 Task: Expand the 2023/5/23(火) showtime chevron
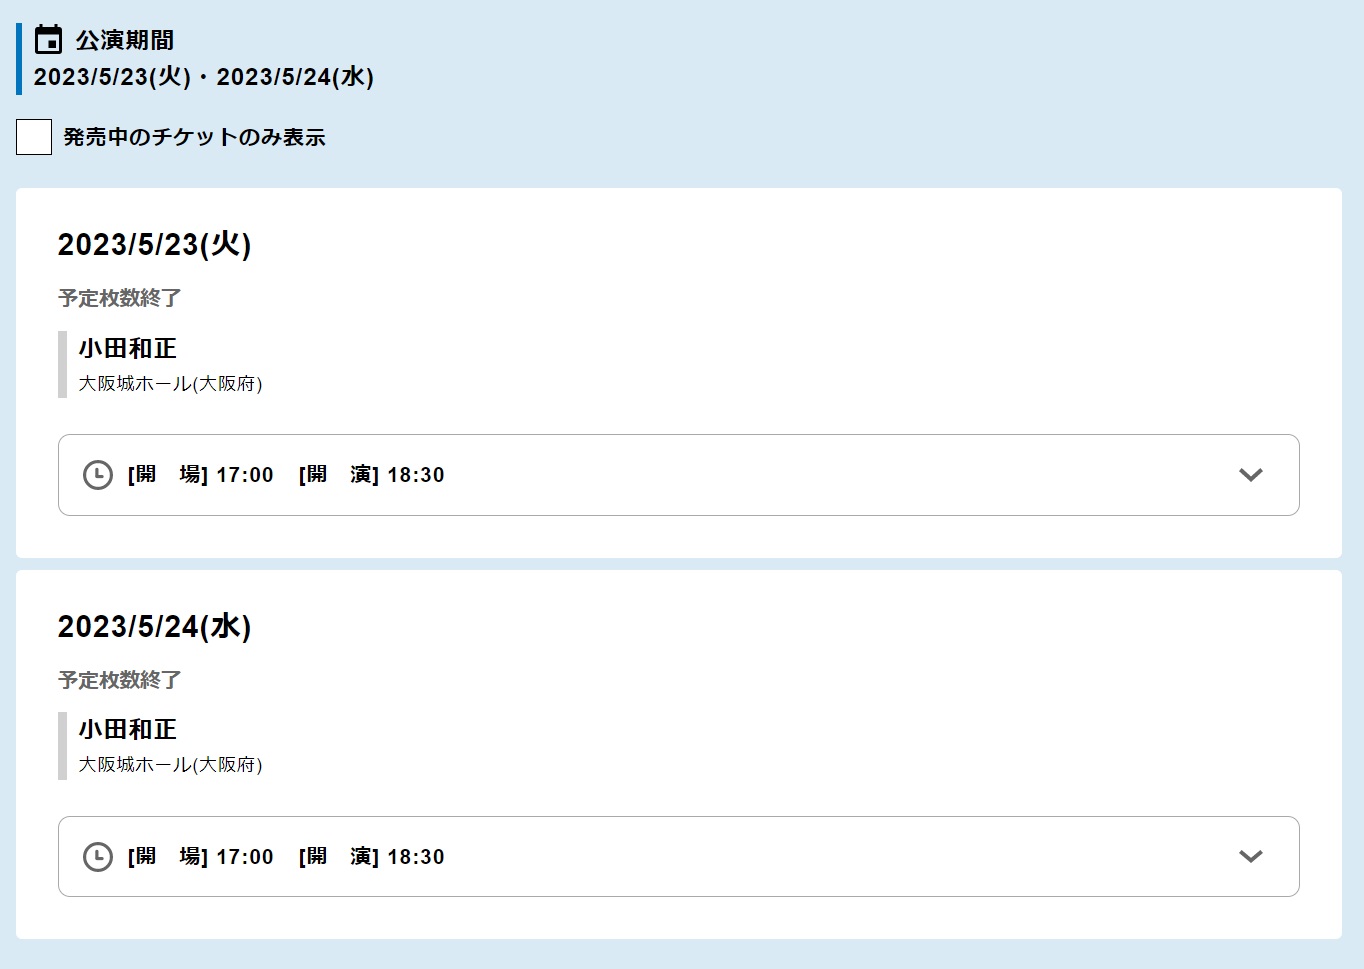coord(1251,475)
